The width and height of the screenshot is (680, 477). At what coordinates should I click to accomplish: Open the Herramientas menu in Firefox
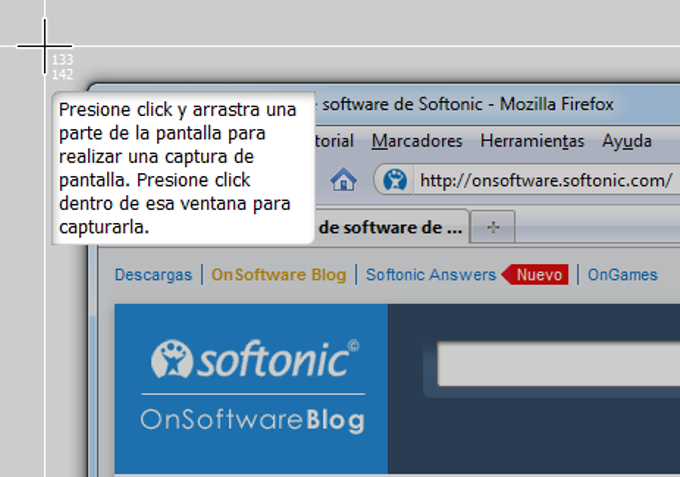tap(532, 141)
